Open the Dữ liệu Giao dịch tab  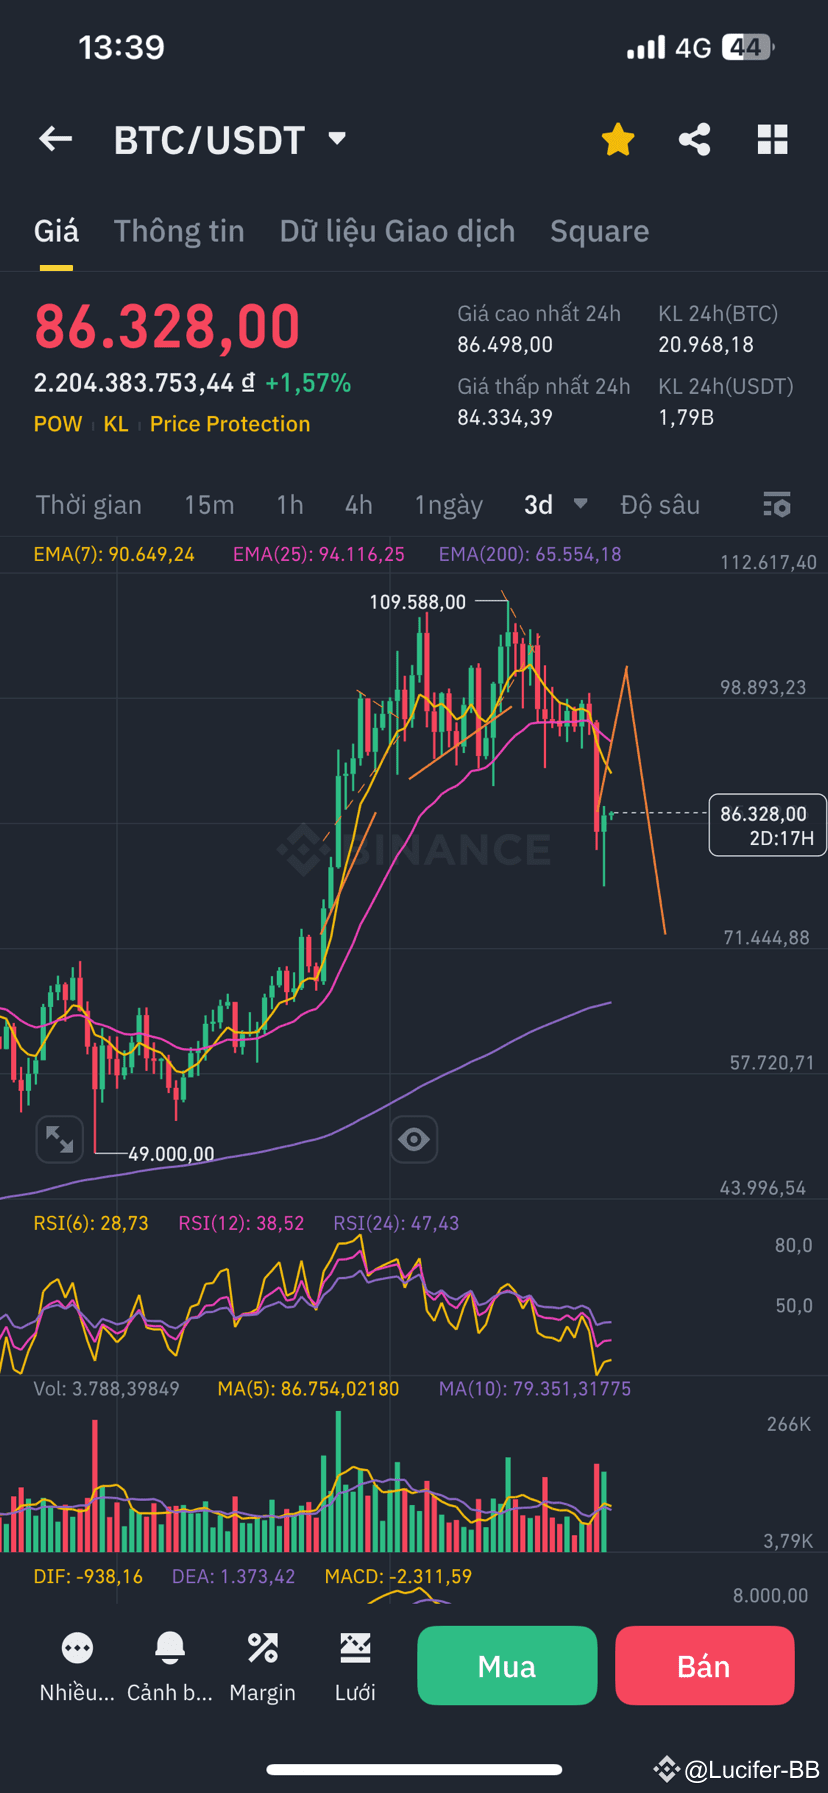(x=397, y=231)
